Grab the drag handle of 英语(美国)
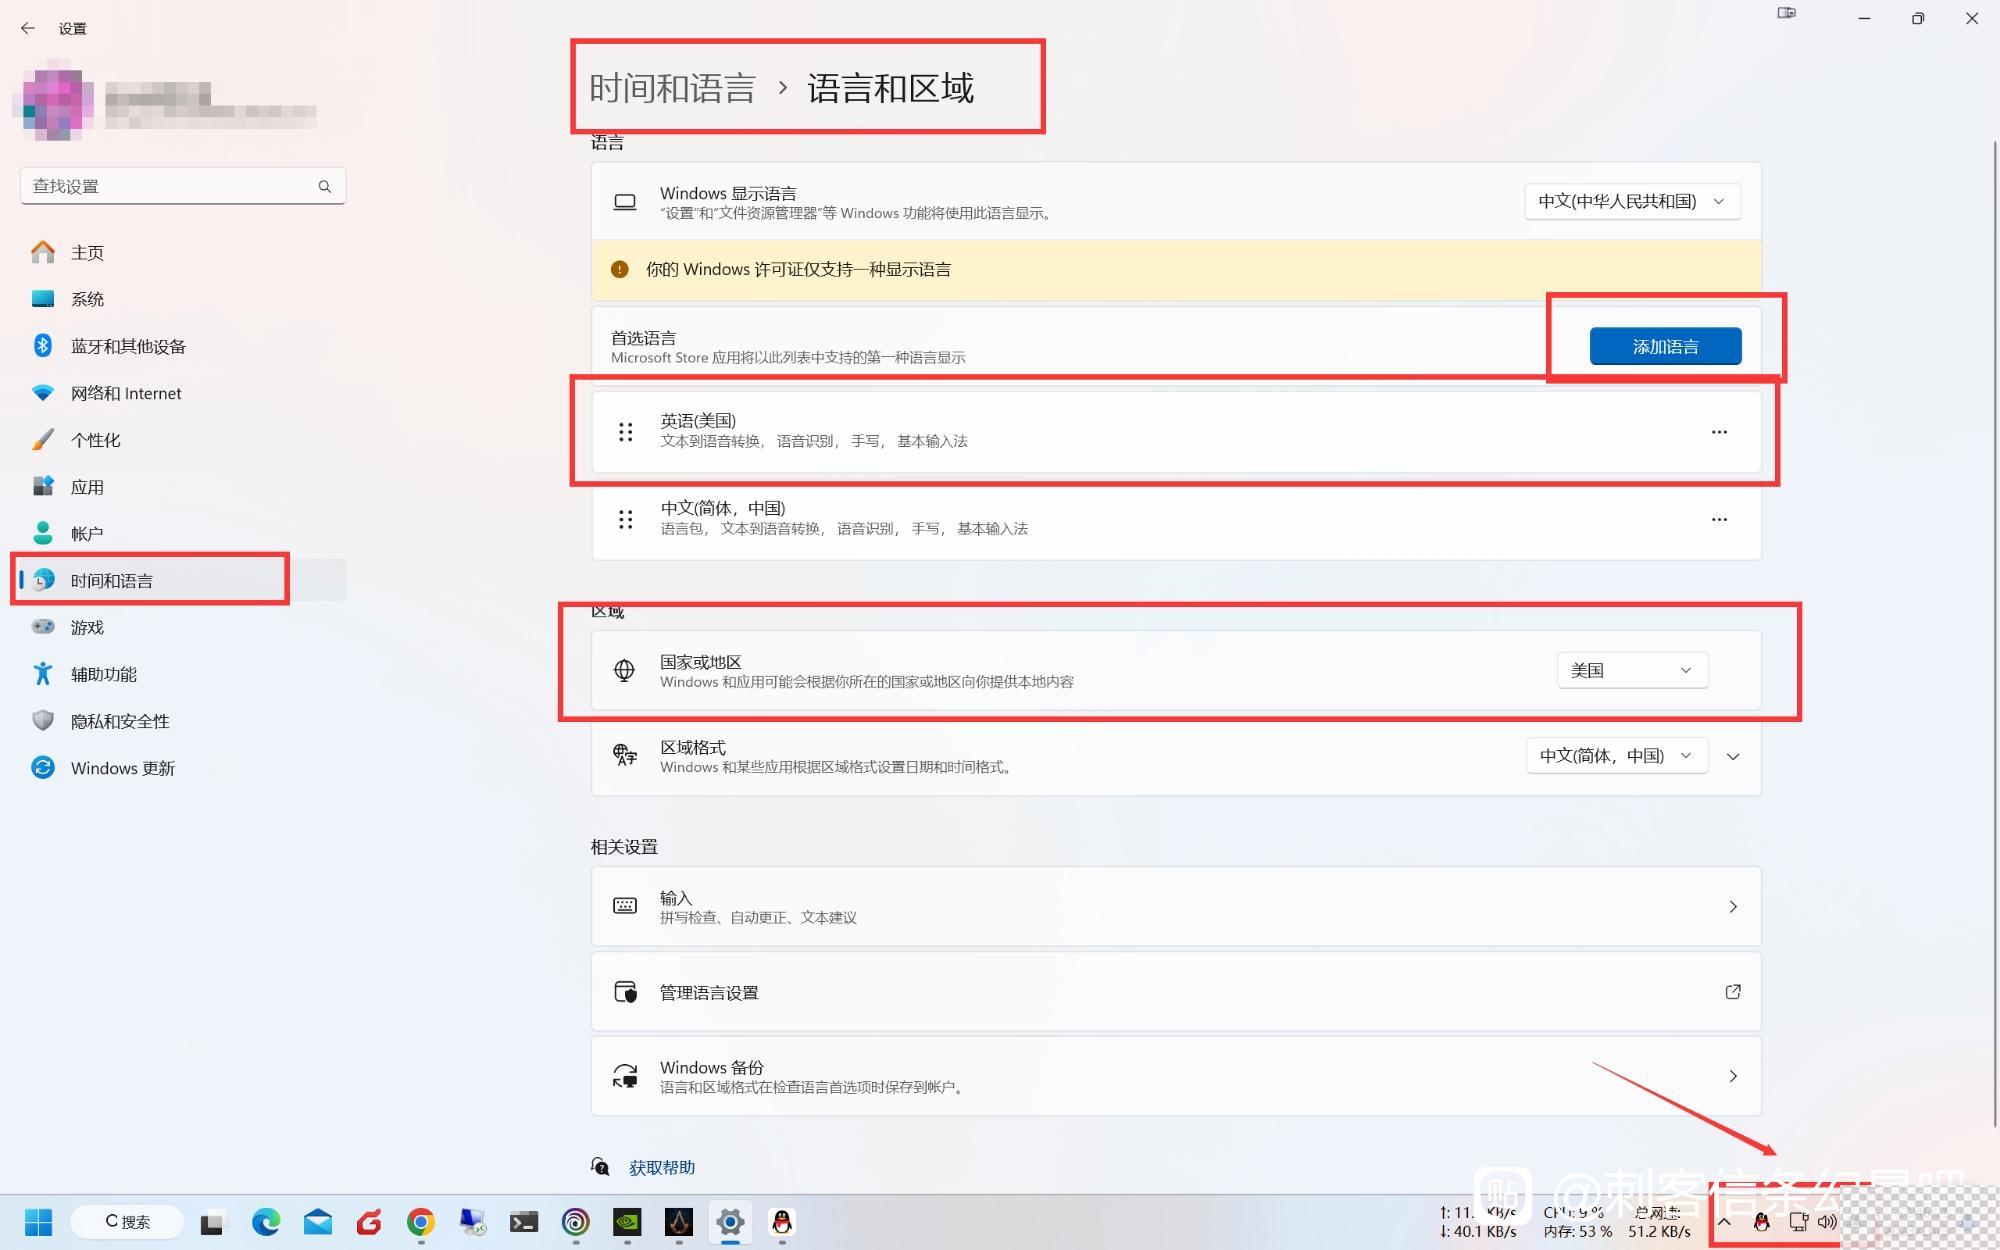The width and height of the screenshot is (2000, 1250). (x=625, y=432)
